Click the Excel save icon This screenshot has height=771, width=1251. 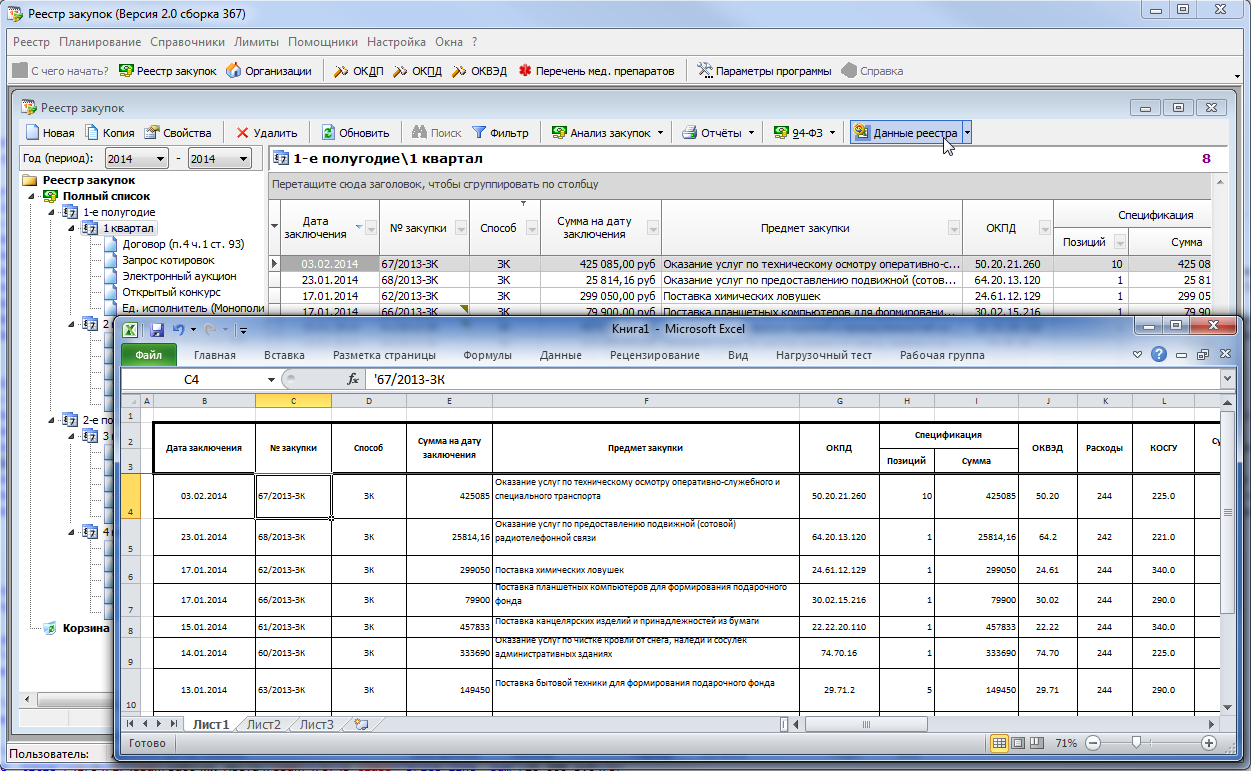(157, 329)
